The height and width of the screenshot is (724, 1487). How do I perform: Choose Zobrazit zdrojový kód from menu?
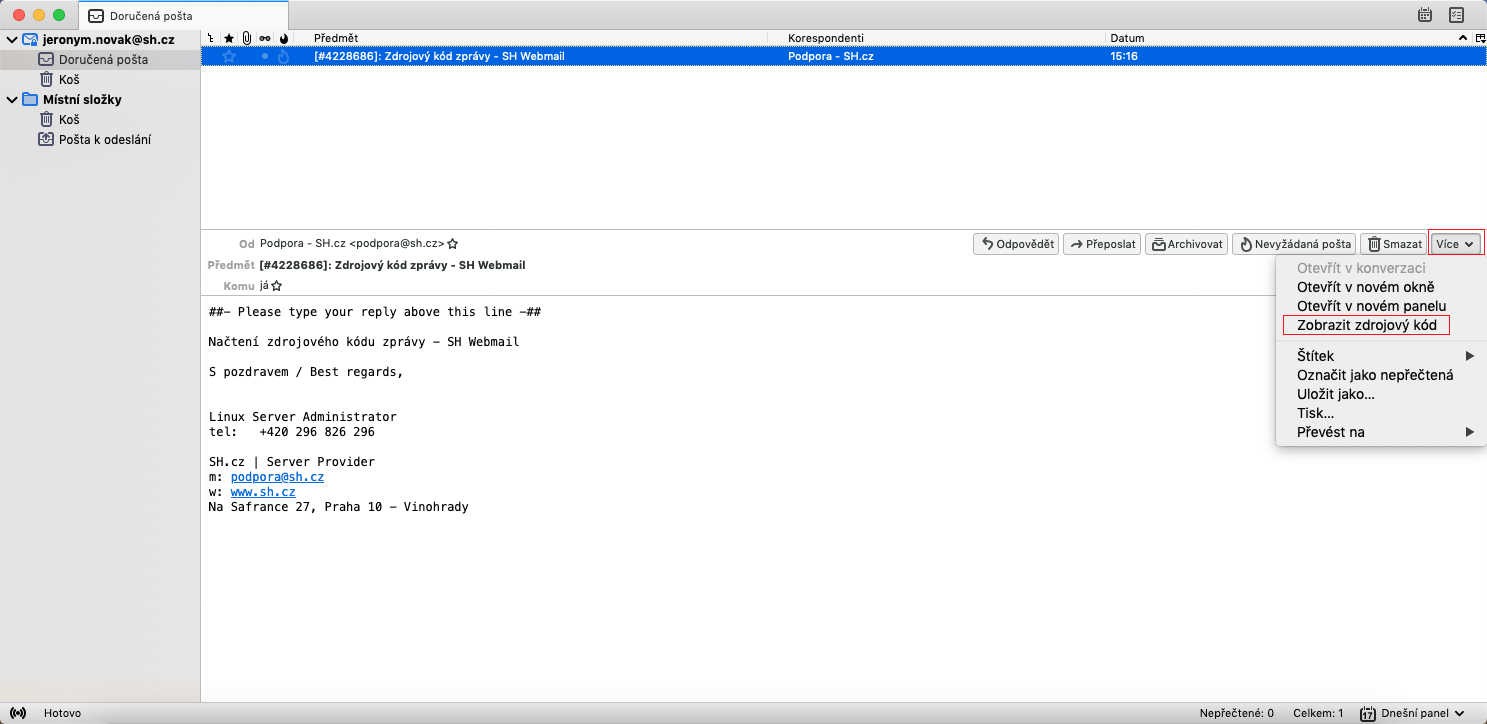pyautogui.click(x=1366, y=326)
